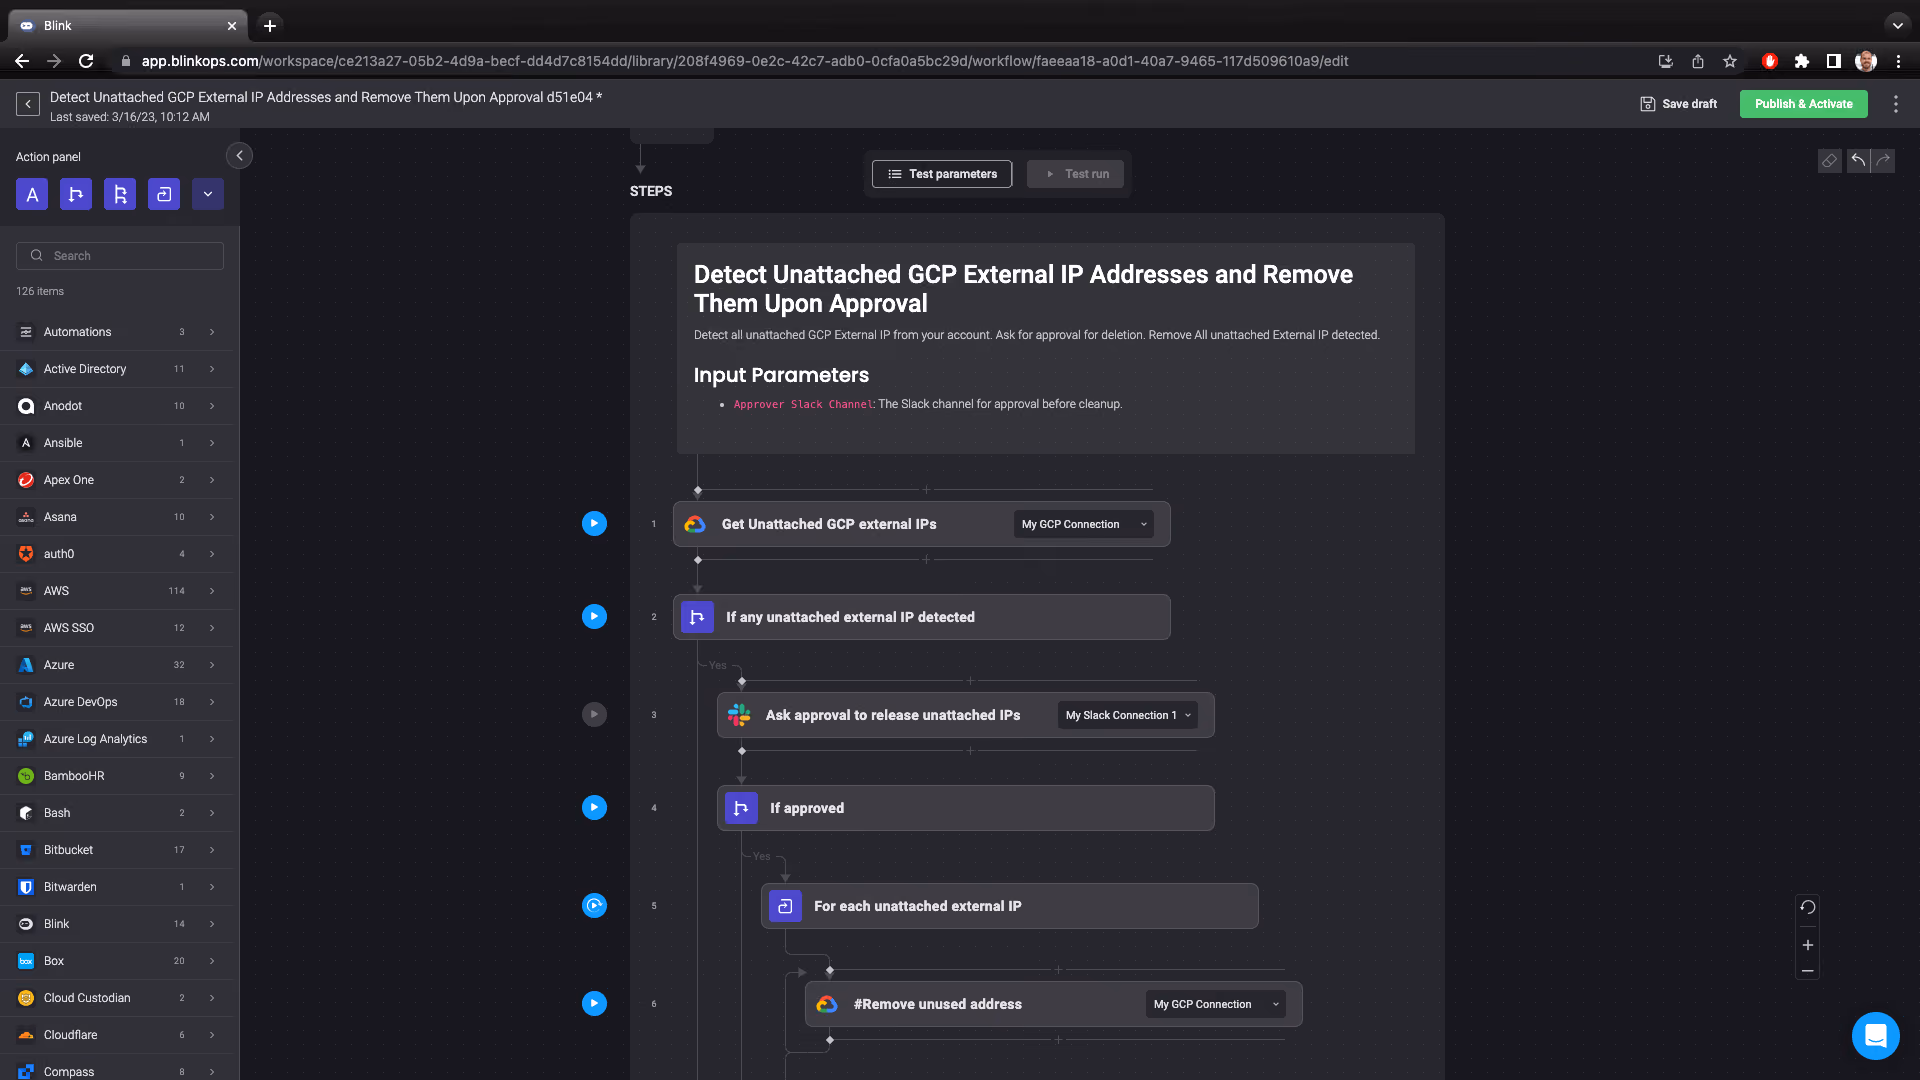This screenshot has width=1920, height=1080.
Task: Open My GCP Connection dropdown on step 6
Action: point(1215,1004)
